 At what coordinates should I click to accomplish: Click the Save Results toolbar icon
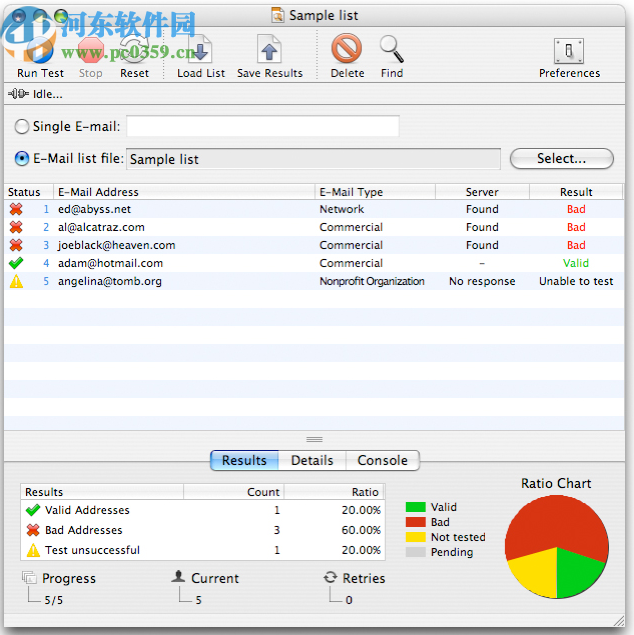point(269,49)
